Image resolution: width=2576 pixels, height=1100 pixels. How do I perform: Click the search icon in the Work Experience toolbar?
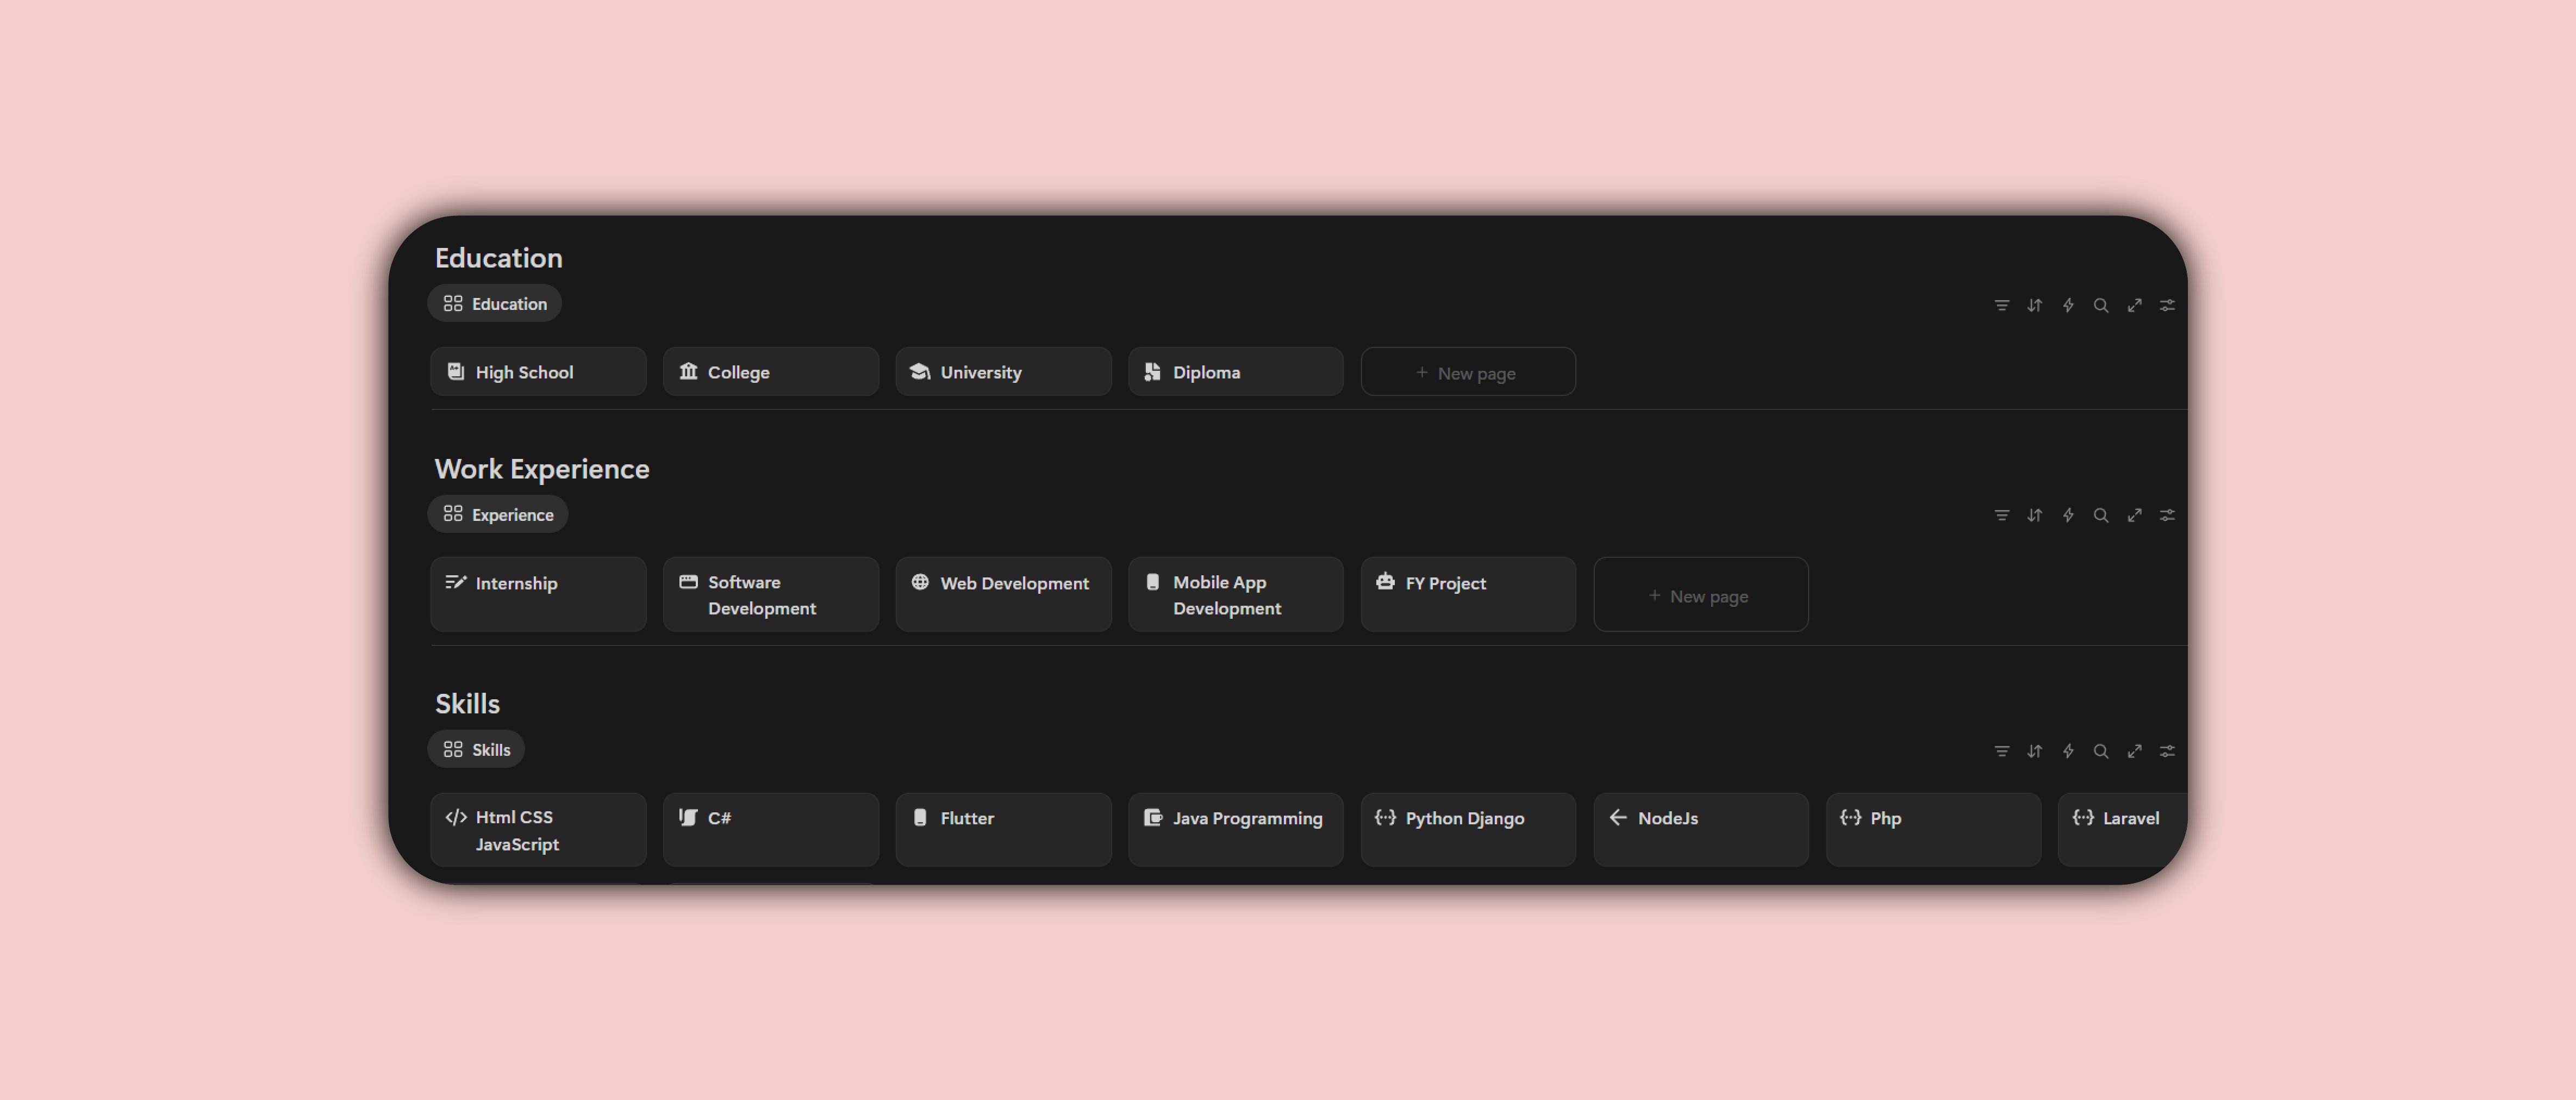point(2100,515)
